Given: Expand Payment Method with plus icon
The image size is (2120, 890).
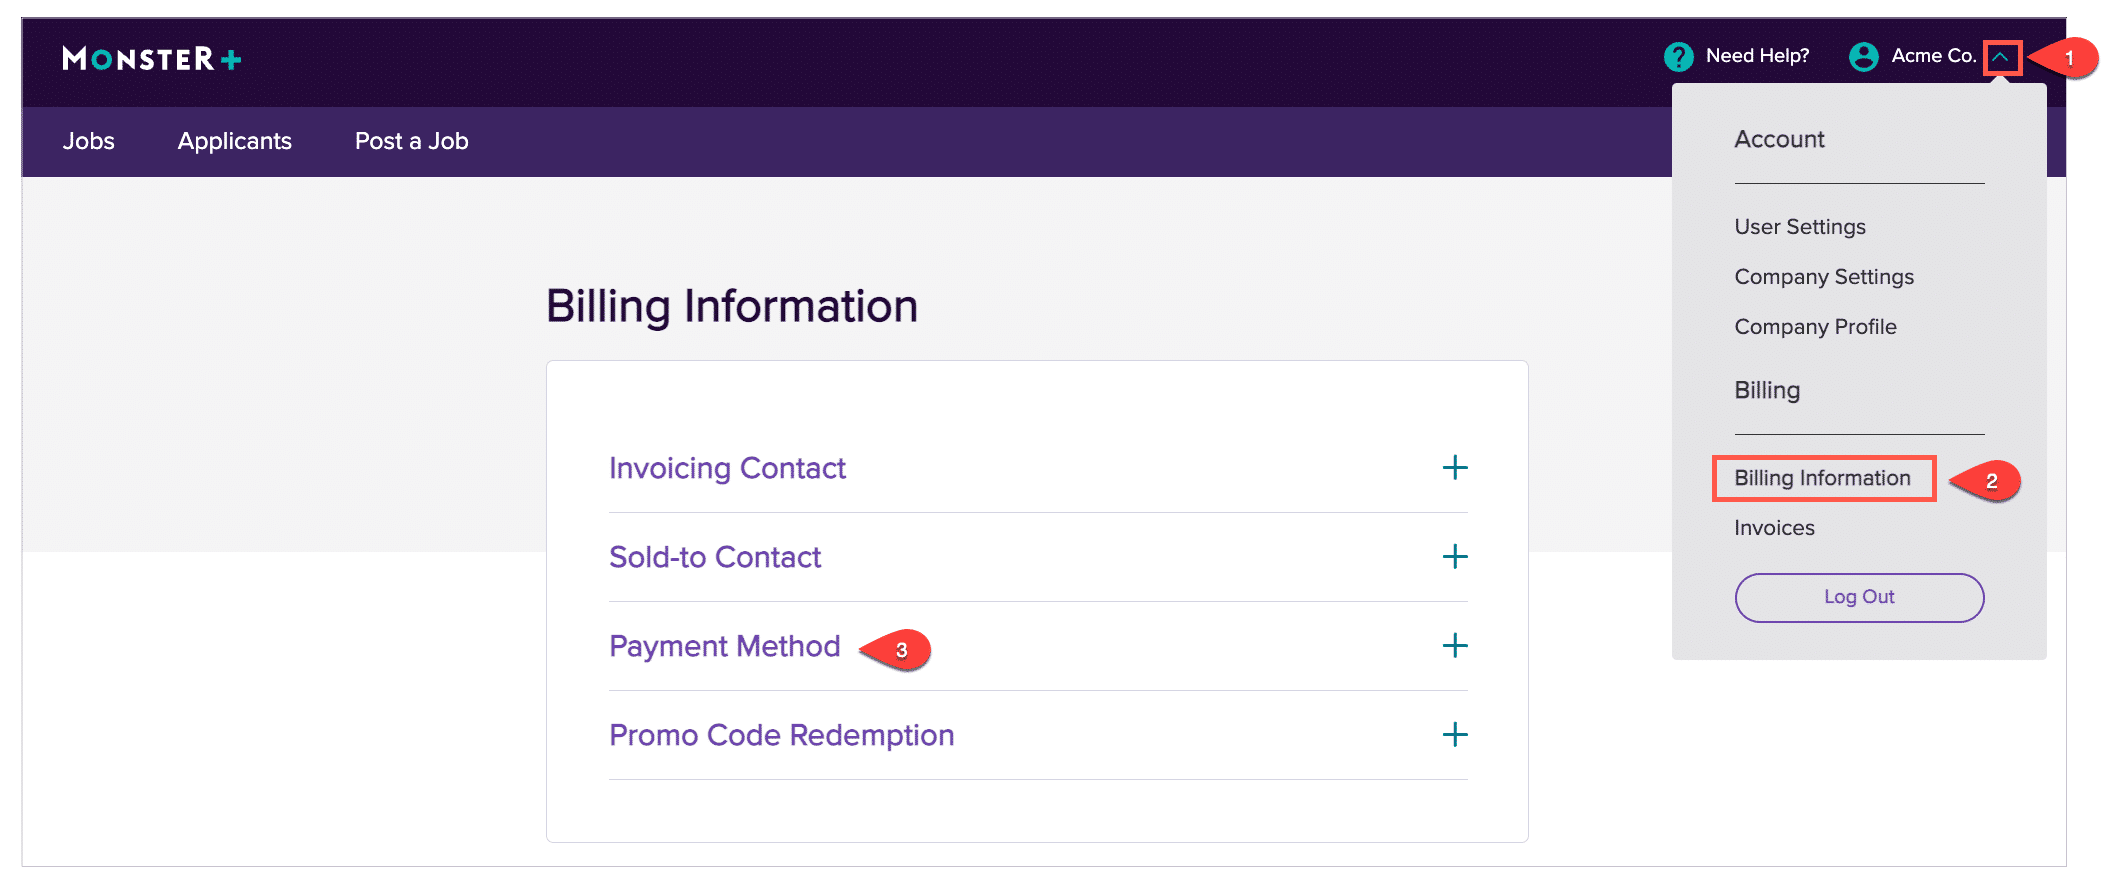Looking at the screenshot, I should coord(1455,645).
